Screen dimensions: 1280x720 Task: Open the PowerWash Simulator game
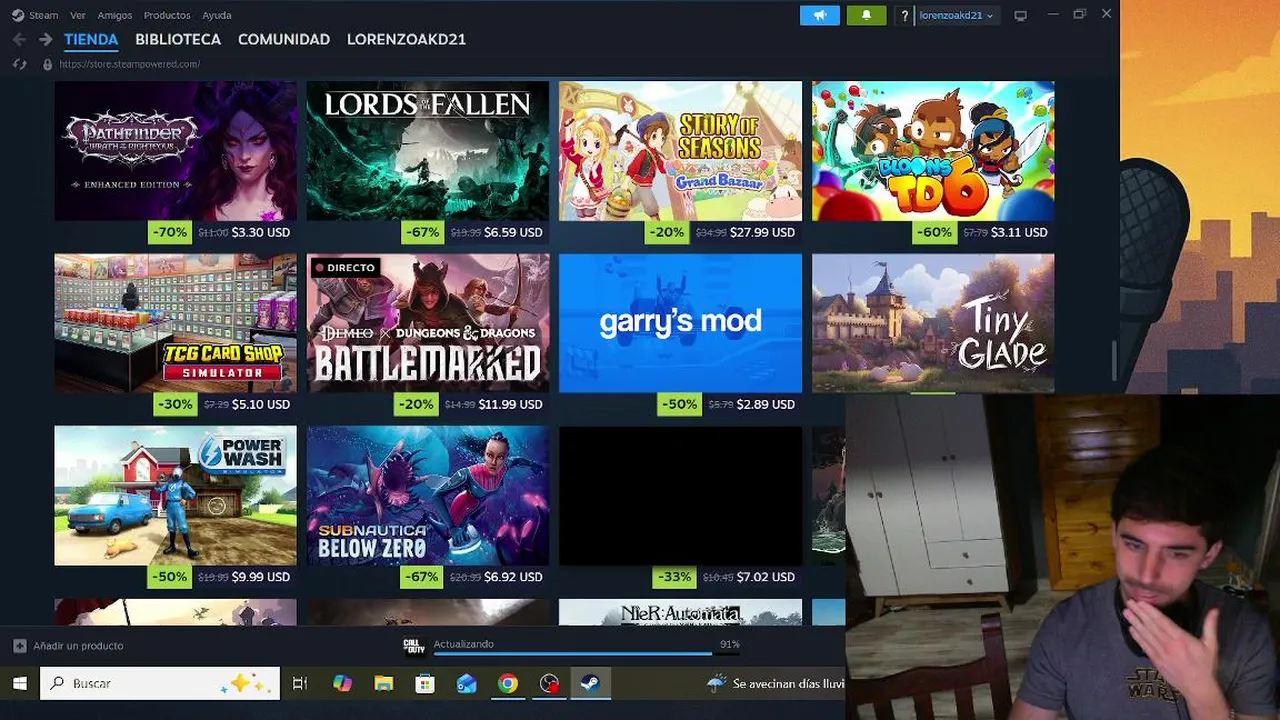(175, 496)
